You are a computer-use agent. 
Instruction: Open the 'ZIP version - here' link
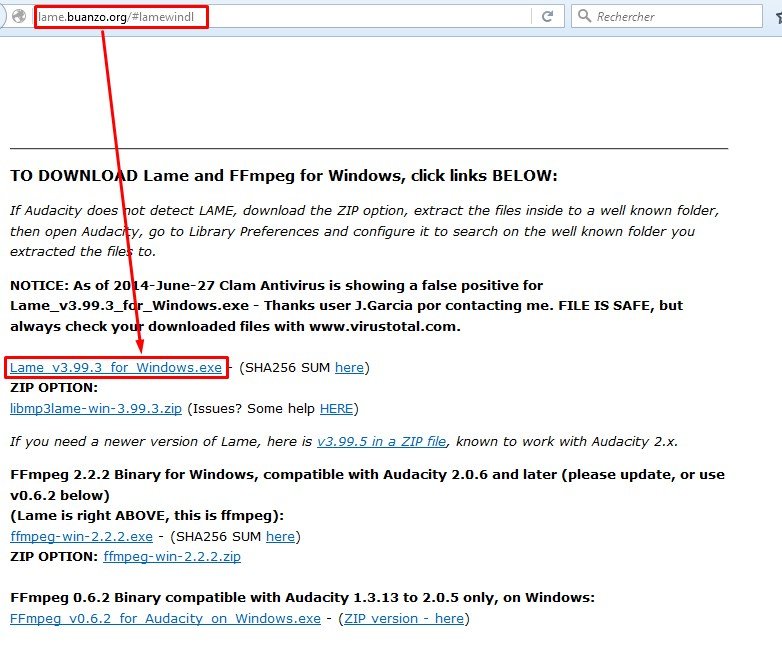click(x=404, y=618)
